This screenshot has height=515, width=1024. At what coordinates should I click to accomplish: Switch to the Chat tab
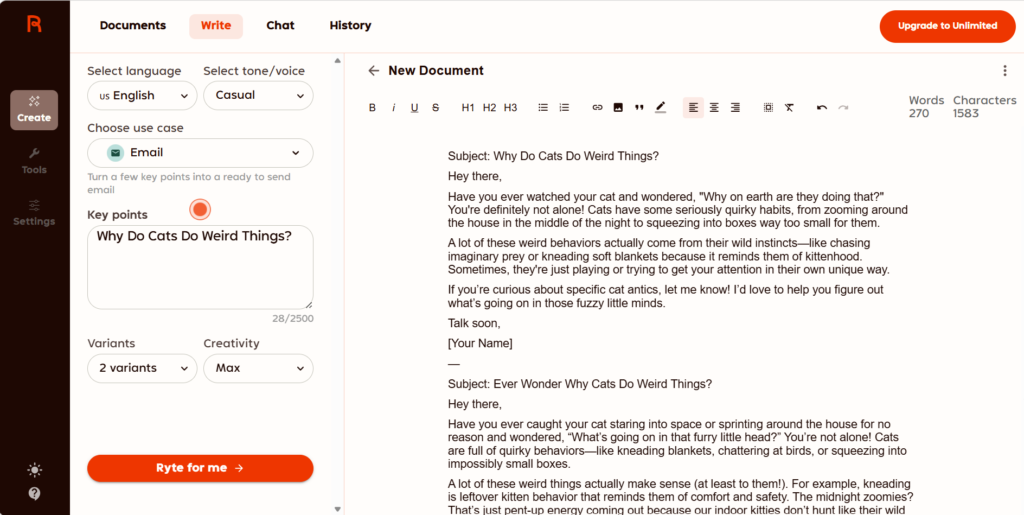280,26
